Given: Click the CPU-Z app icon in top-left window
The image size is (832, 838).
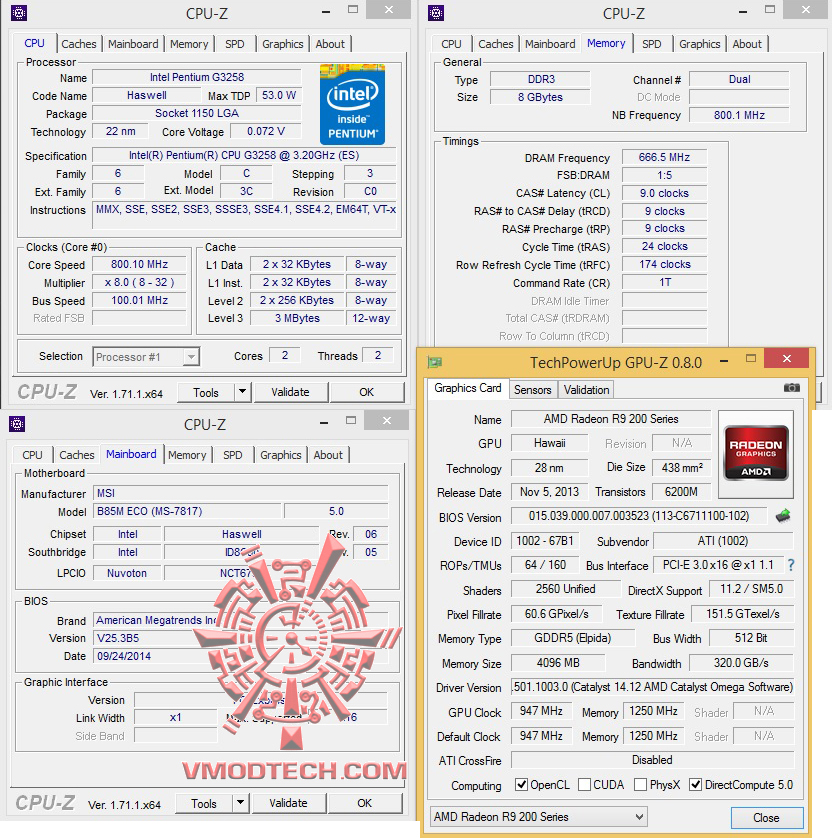Looking at the screenshot, I should pos(19,13).
